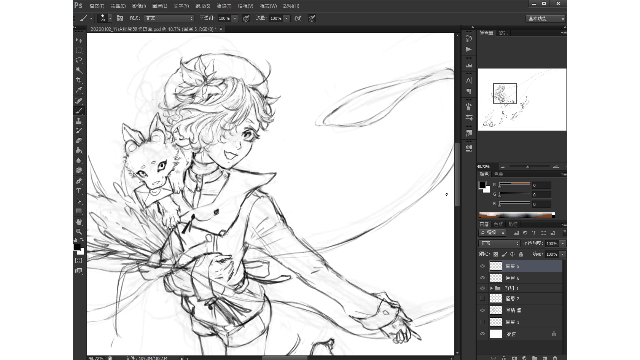Select the Hand tool
640x360 pixels.
[79, 222]
